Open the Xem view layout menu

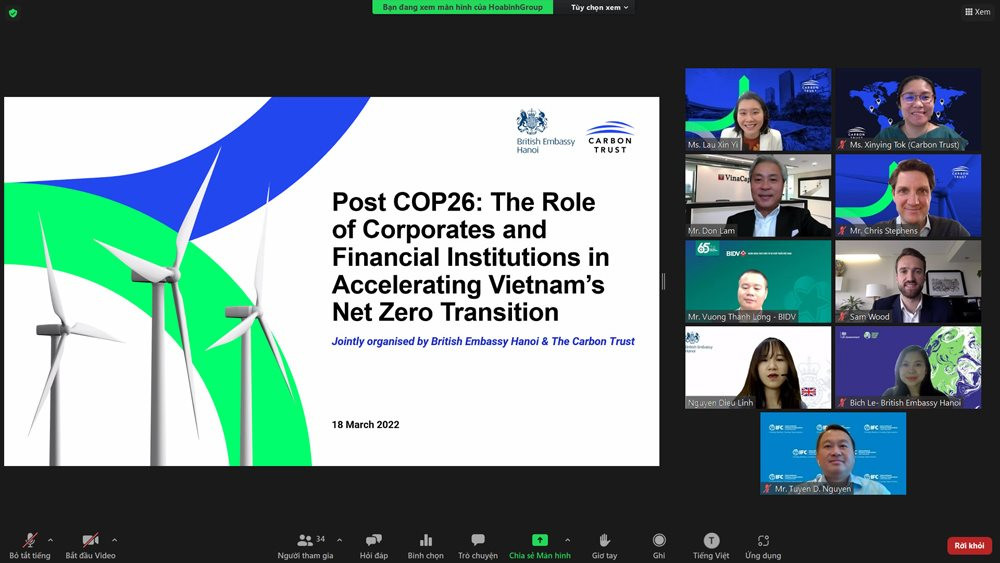[x=977, y=12]
